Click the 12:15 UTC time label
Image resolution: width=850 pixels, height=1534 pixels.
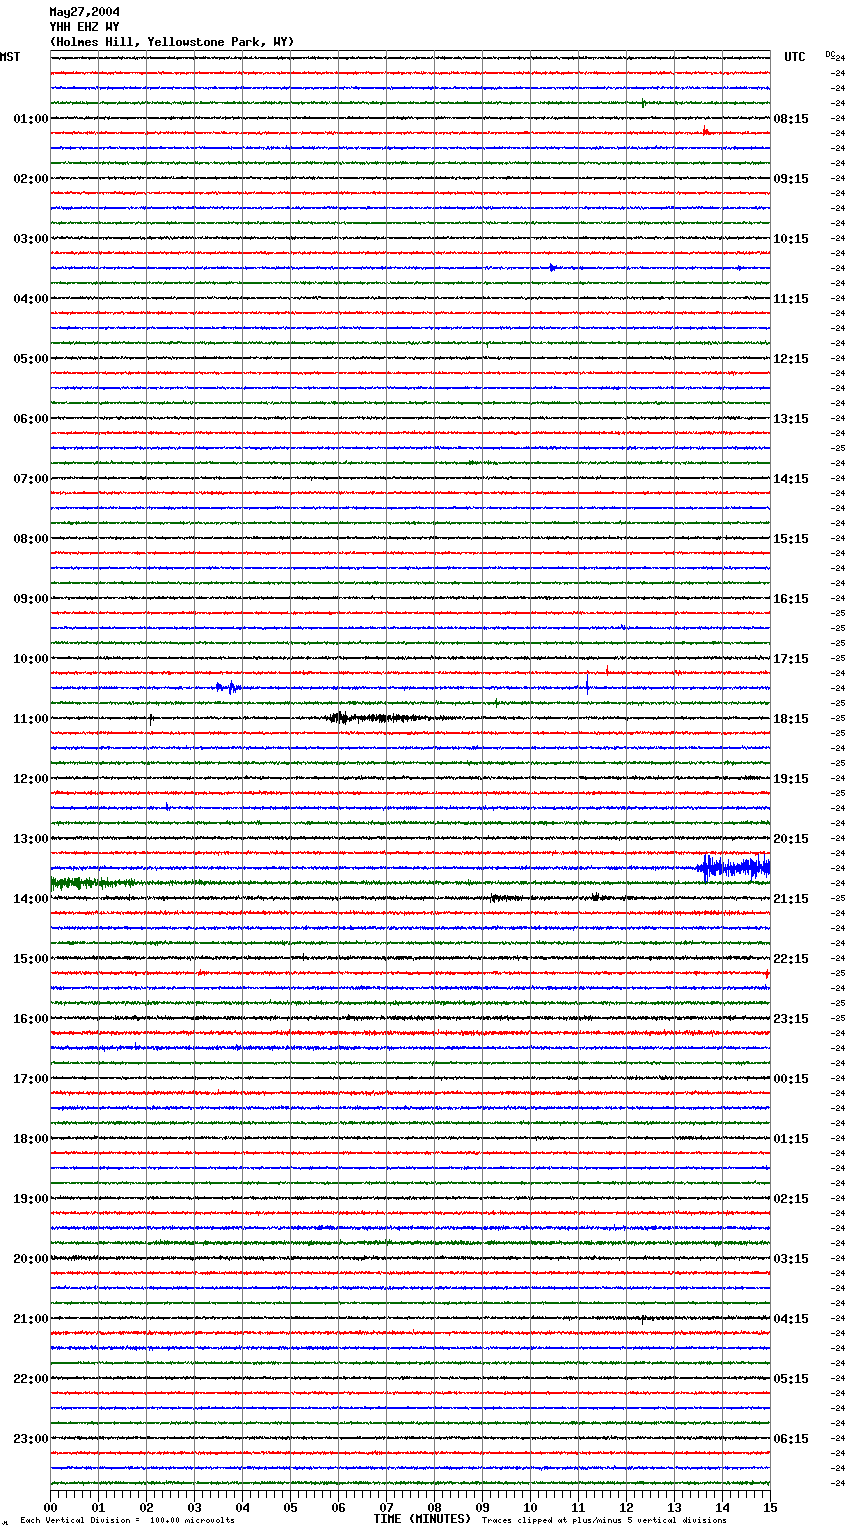click(x=791, y=359)
